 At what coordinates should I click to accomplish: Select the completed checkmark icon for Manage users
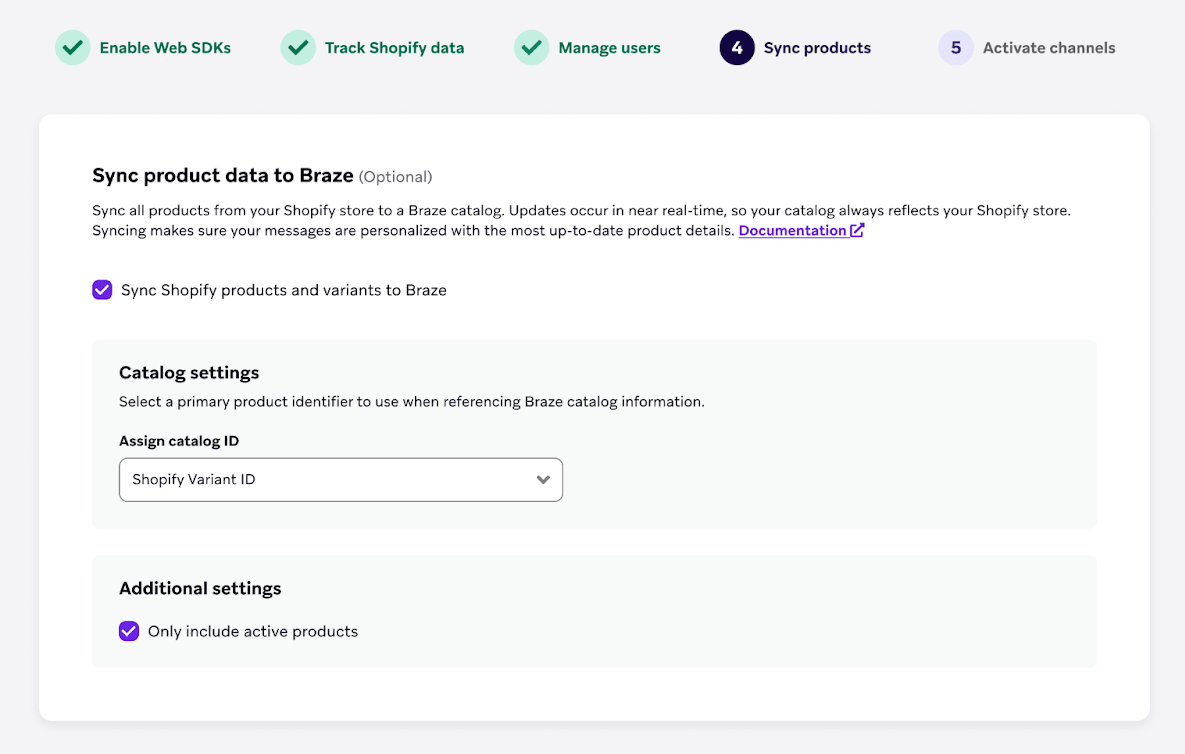pos(531,47)
